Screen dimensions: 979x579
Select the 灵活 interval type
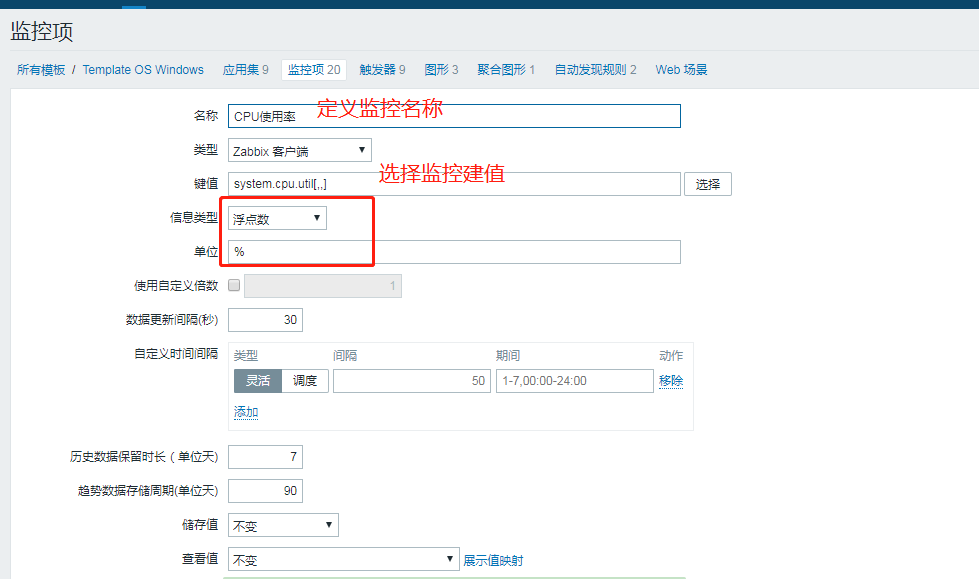(x=258, y=381)
